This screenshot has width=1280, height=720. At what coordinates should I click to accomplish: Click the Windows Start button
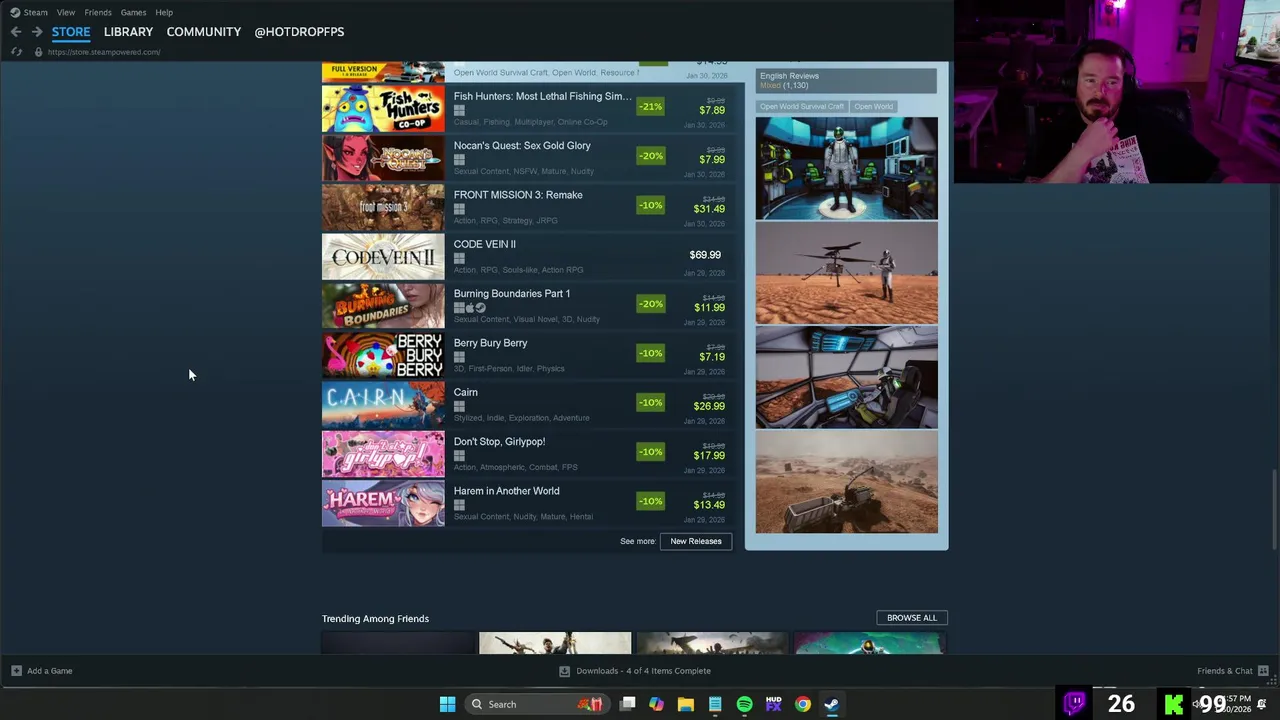pos(447,704)
